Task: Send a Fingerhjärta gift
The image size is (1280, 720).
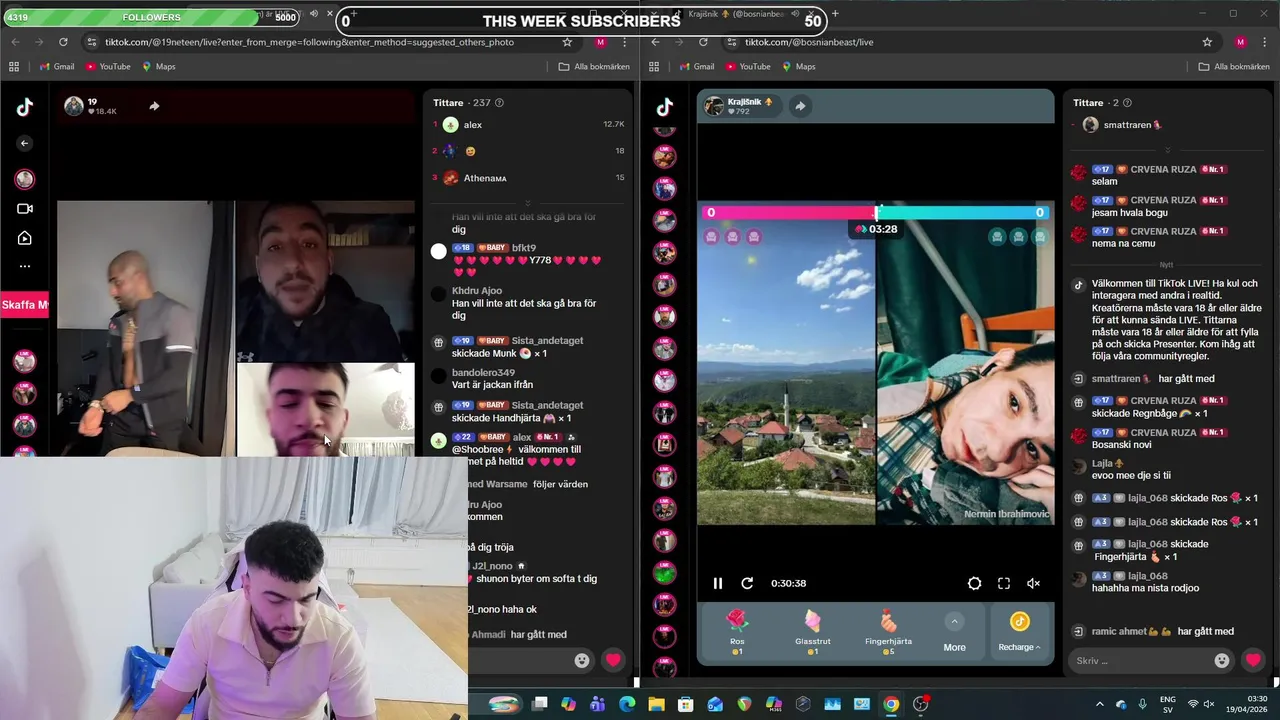Action: click(x=888, y=632)
